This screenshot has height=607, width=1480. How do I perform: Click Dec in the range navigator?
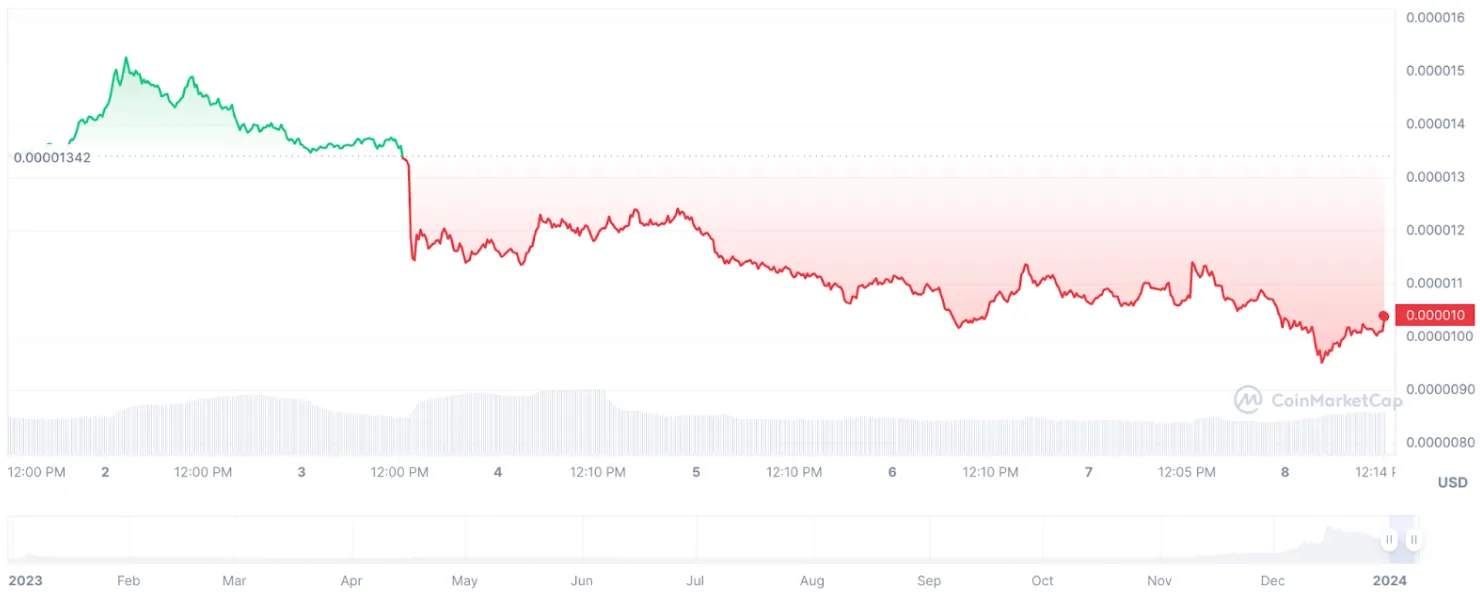coord(1273,581)
